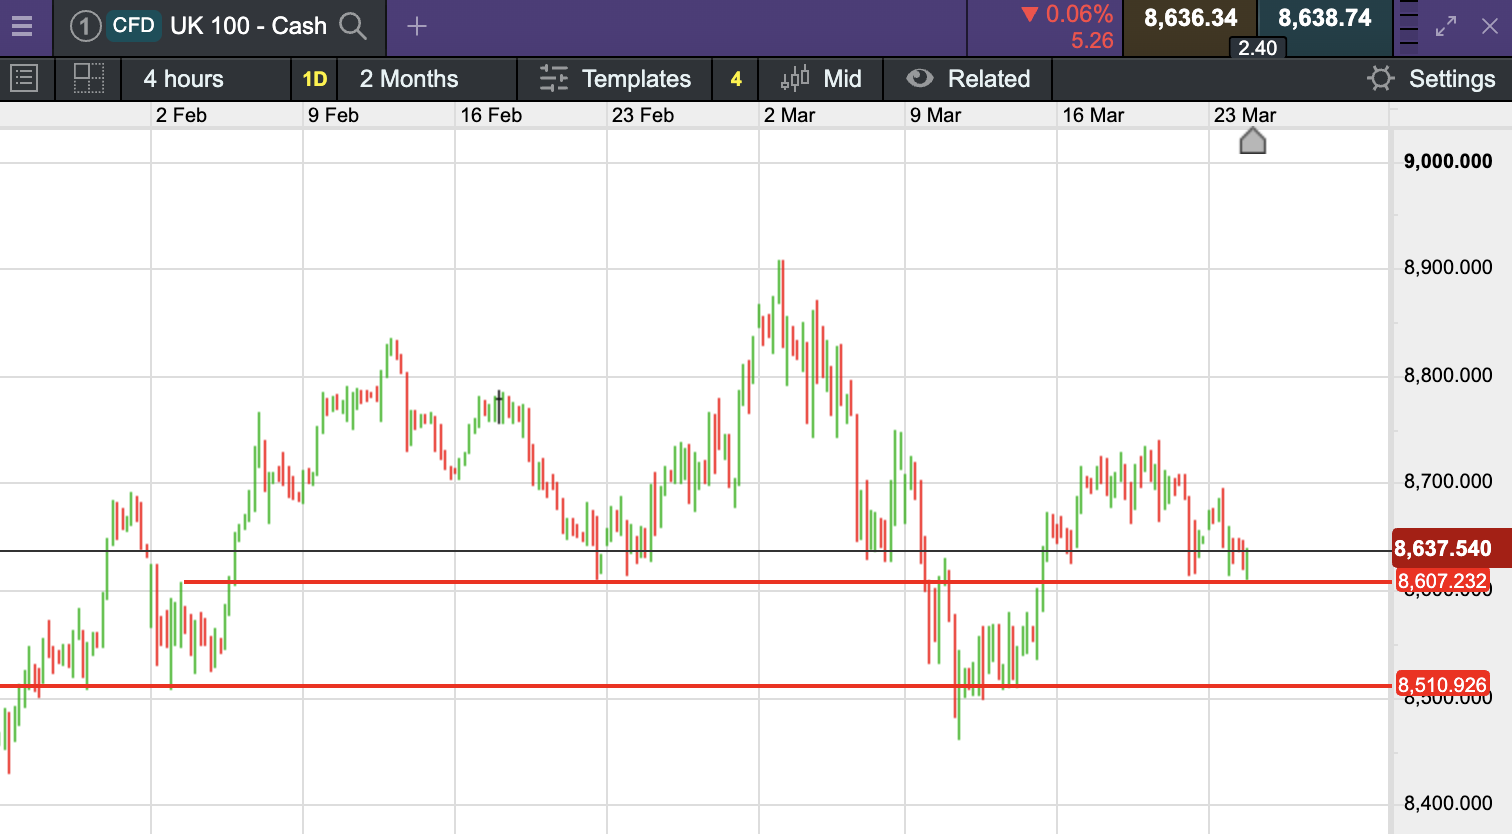Click the buy price 8,638.74 button

1324,19
